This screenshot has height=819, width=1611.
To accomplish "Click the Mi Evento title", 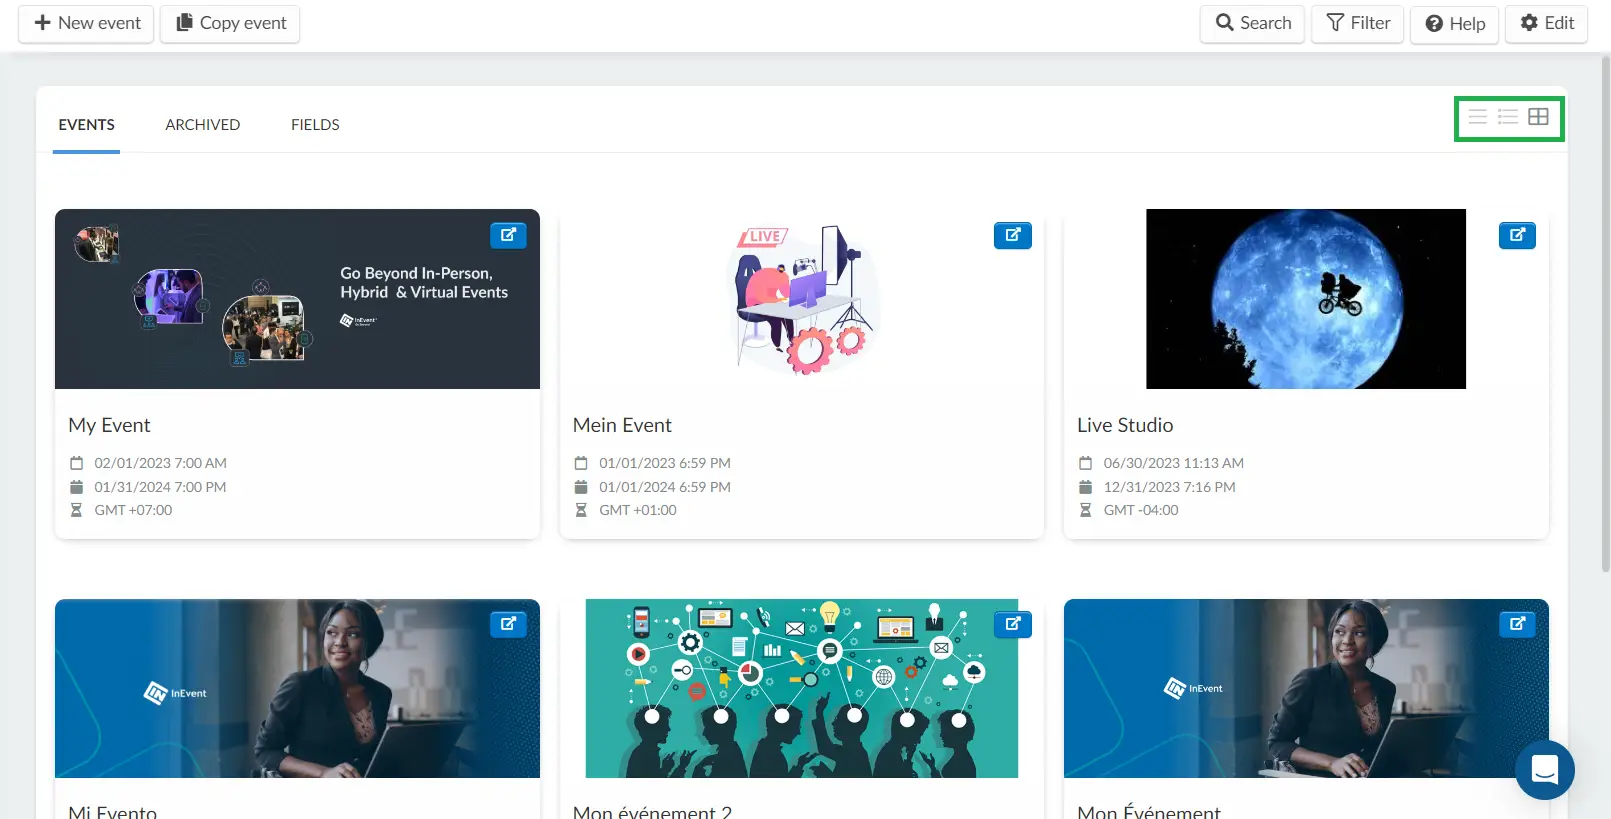I will click(112, 811).
